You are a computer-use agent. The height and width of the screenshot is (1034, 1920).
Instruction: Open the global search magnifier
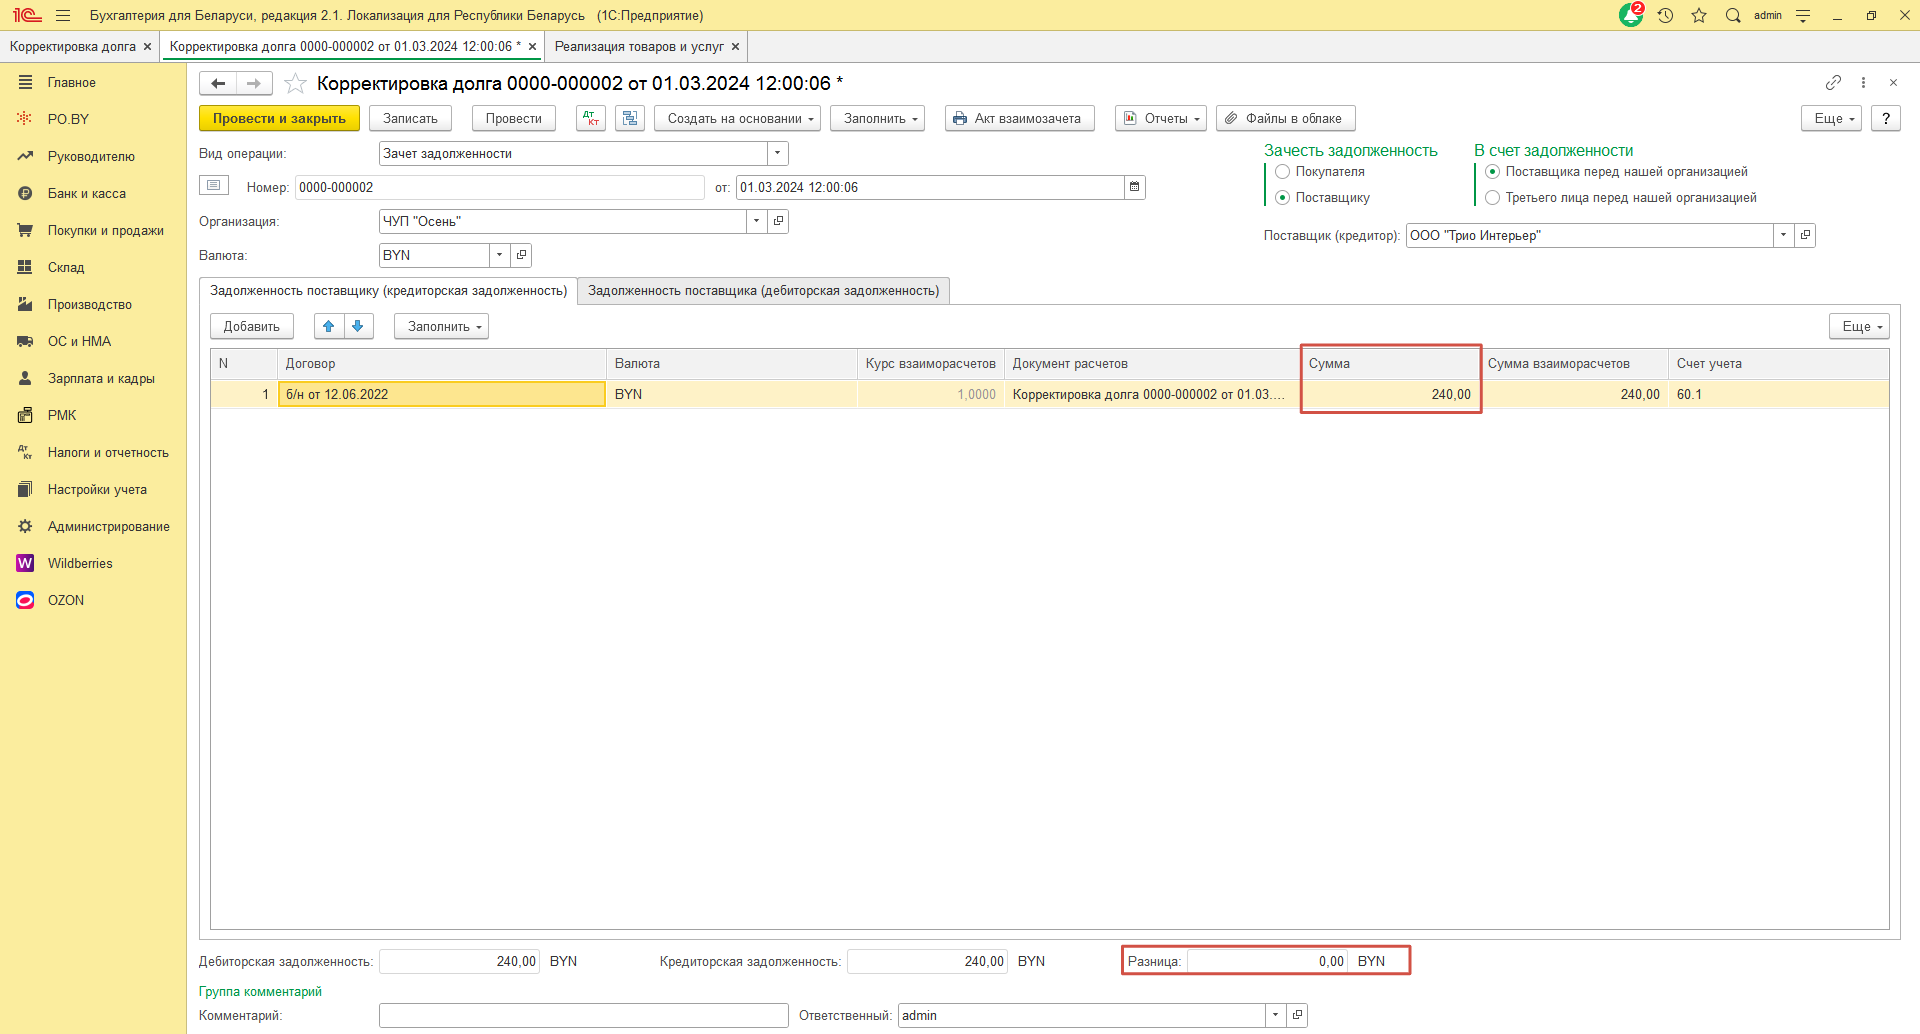coord(1733,15)
